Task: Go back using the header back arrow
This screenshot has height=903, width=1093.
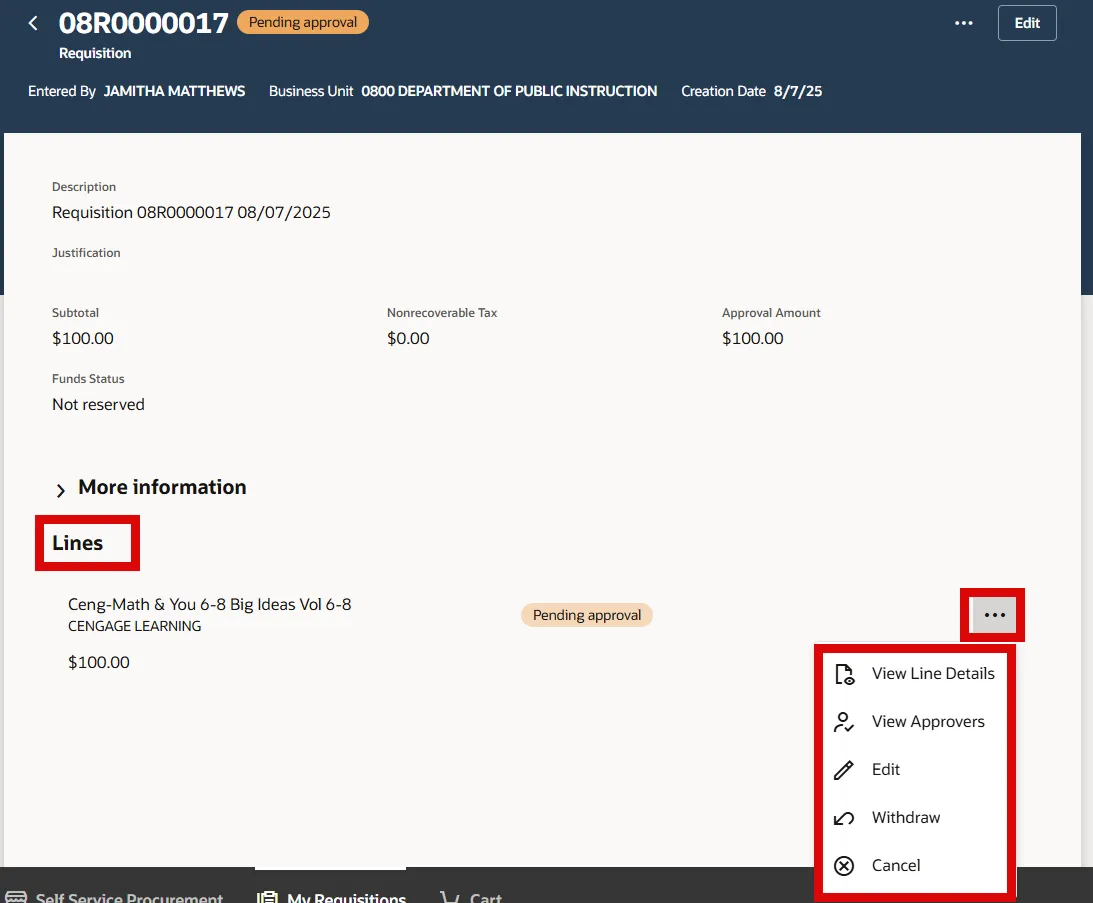Action: click(33, 23)
